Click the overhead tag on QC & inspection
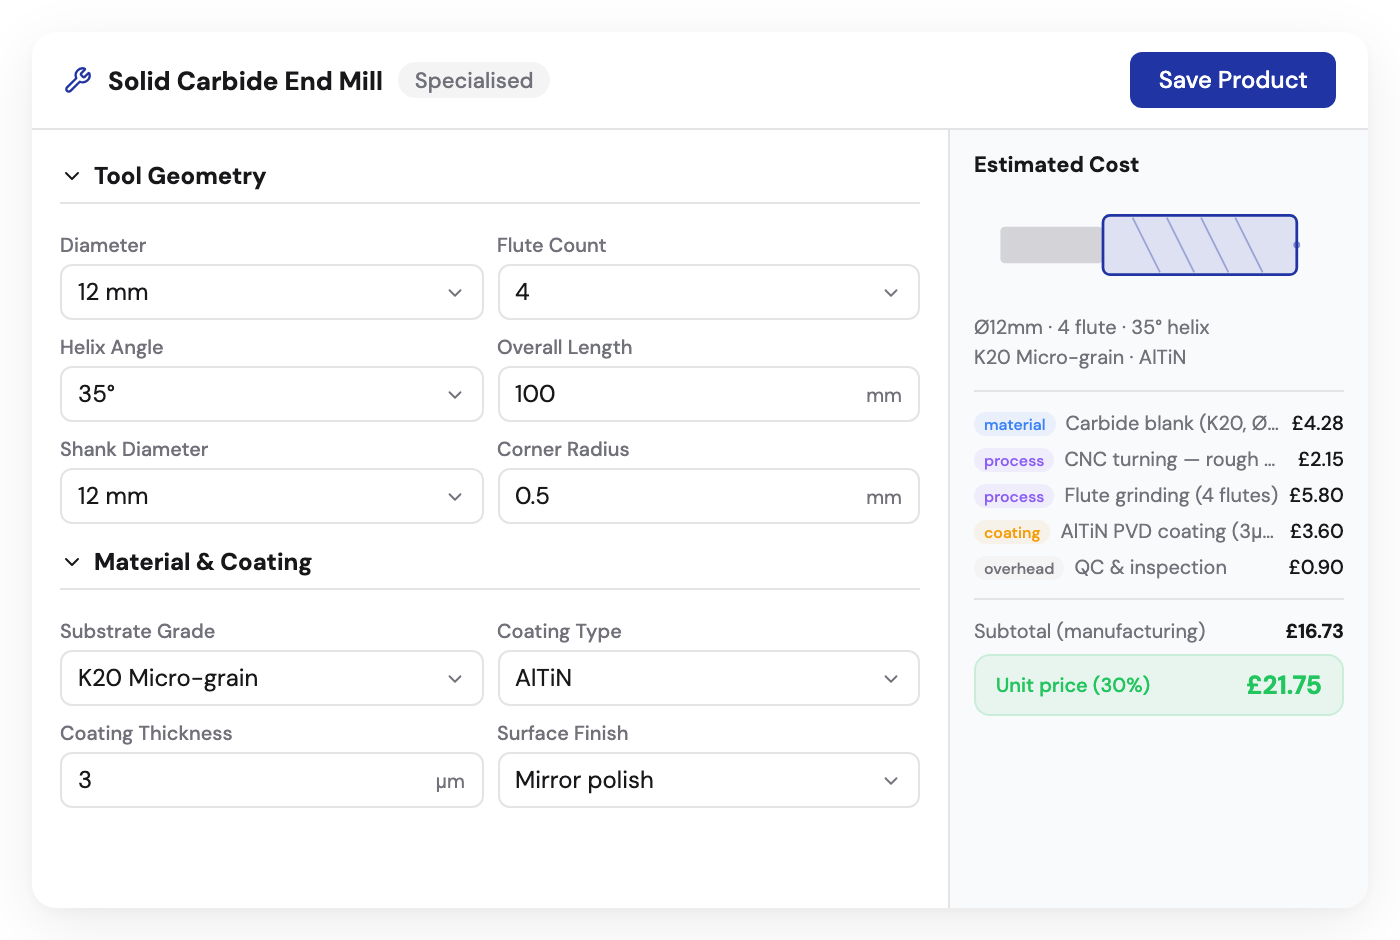 coord(1017,568)
